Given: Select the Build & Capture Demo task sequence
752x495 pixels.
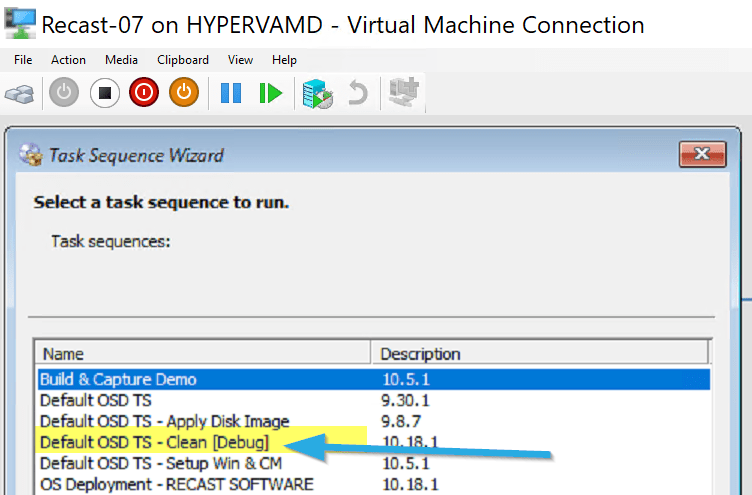Looking at the screenshot, I should click(x=118, y=379).
